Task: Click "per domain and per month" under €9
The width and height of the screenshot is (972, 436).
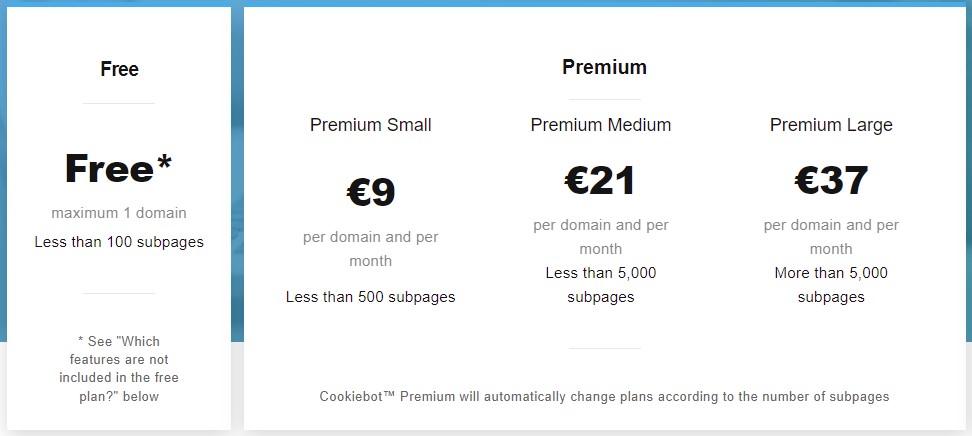Action: point(371,249)
